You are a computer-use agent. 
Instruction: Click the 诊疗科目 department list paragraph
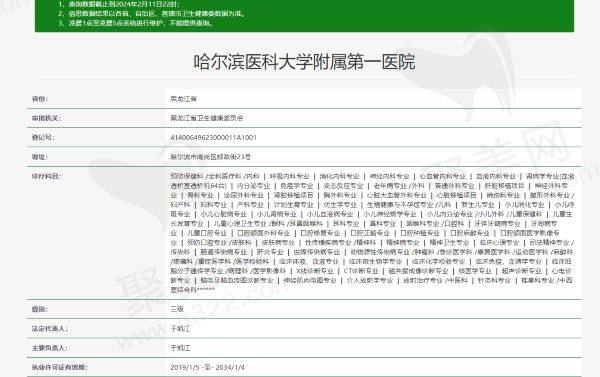point(372,233)
